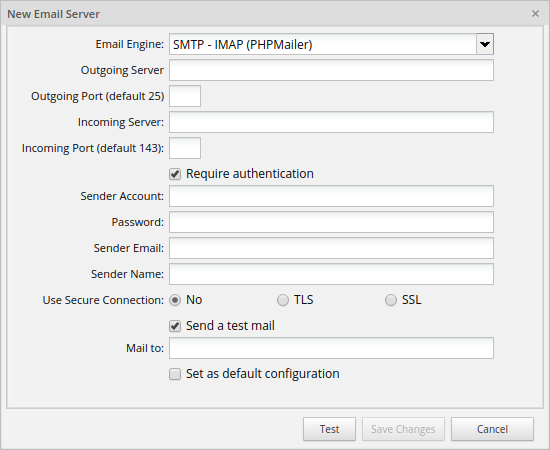Image resolution: width=550 pixels, height=450 pixels.
Task: Click the Outgoing Port input box
Action: (x=185, y=96)
